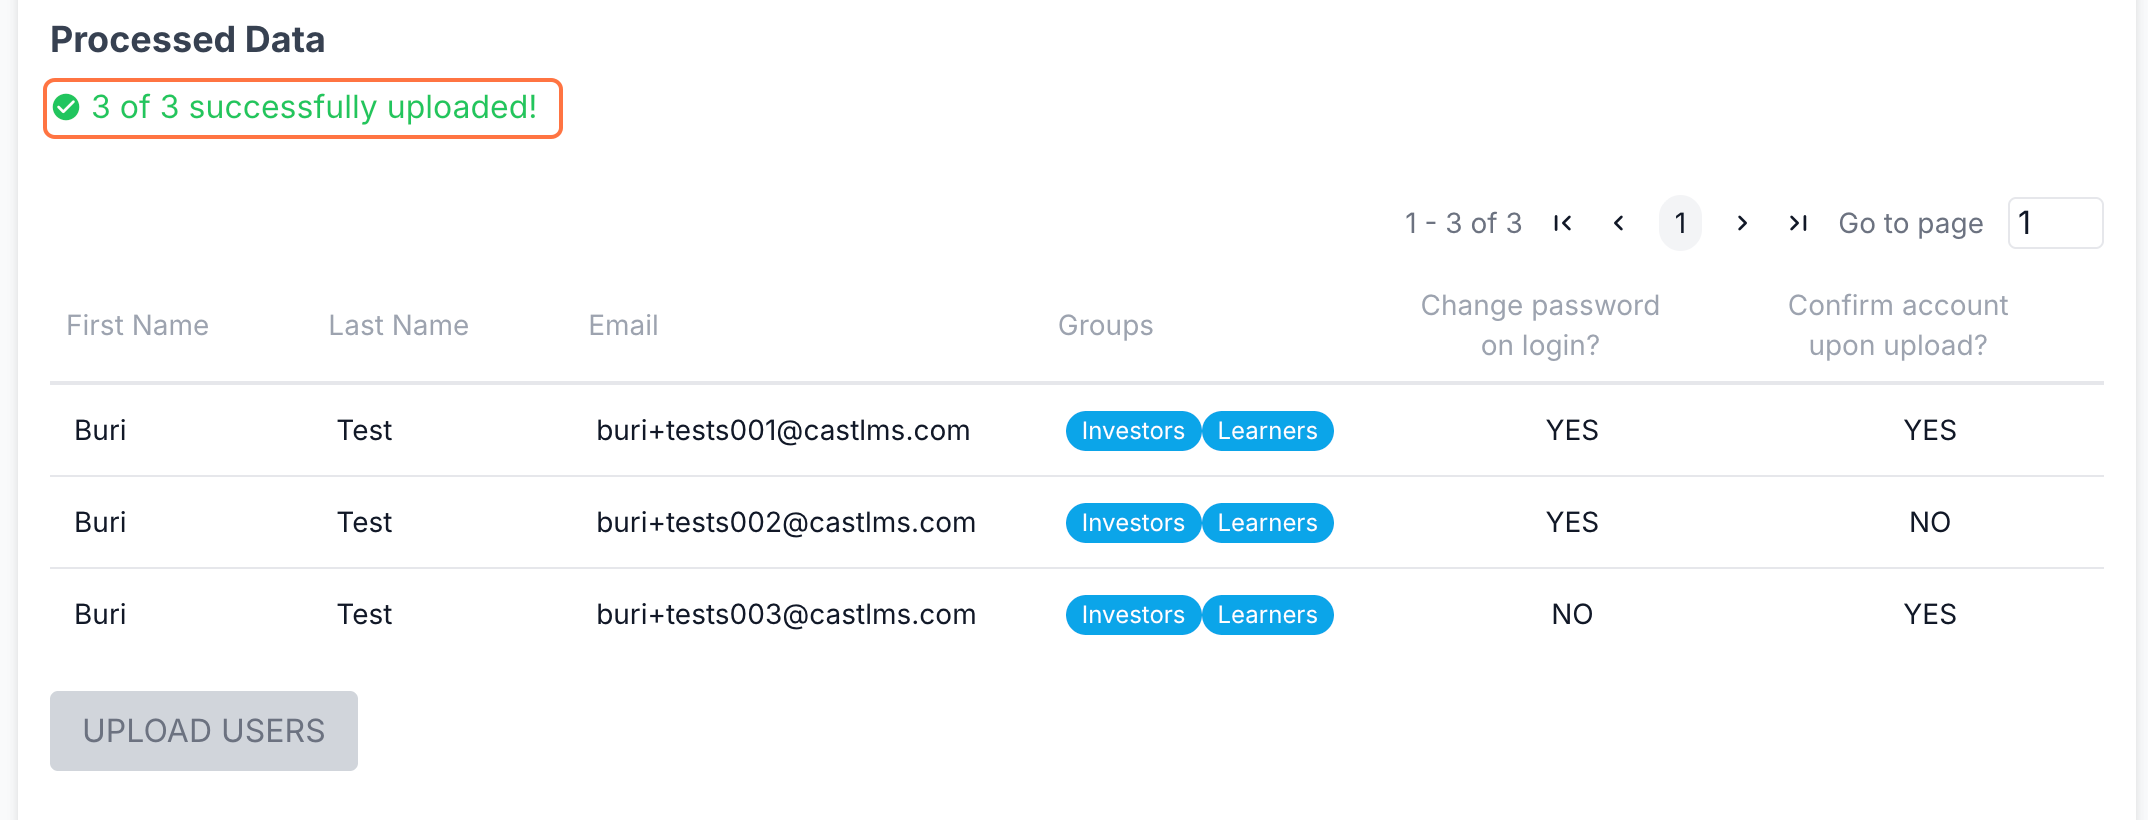Click the buri+tests001@castlms.com email

tap(783, 430)
